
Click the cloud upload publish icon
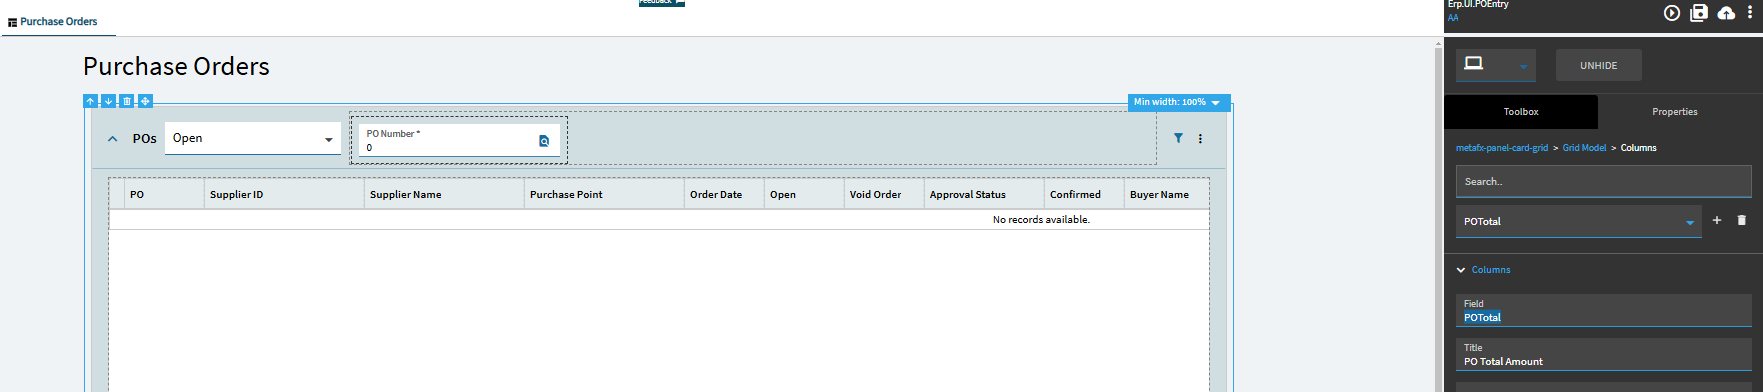pos(1726,13)
